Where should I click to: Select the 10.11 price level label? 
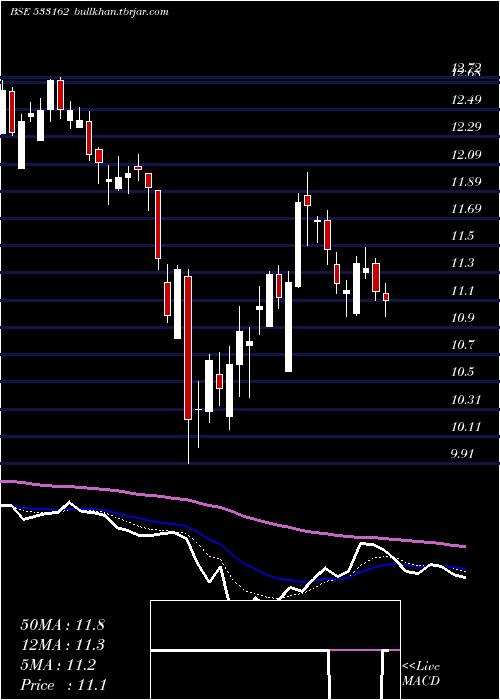(466, 427)
